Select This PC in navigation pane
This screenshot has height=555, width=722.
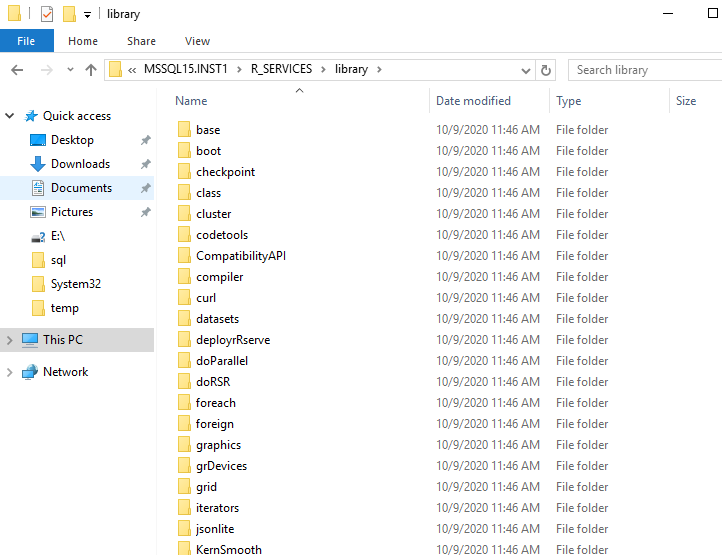(63, 340)
